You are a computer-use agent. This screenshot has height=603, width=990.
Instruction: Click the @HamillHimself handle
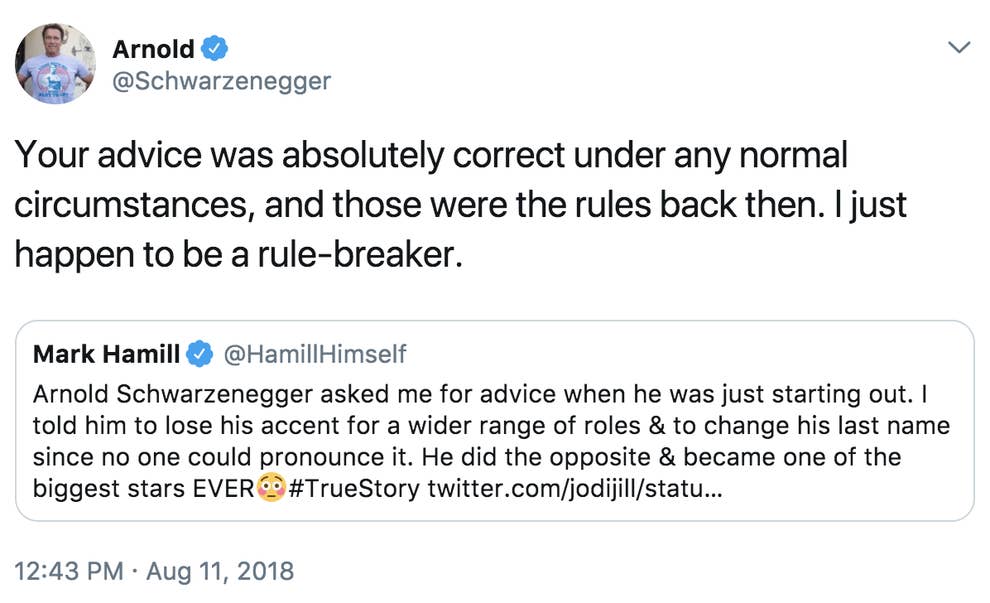point(313,354)
